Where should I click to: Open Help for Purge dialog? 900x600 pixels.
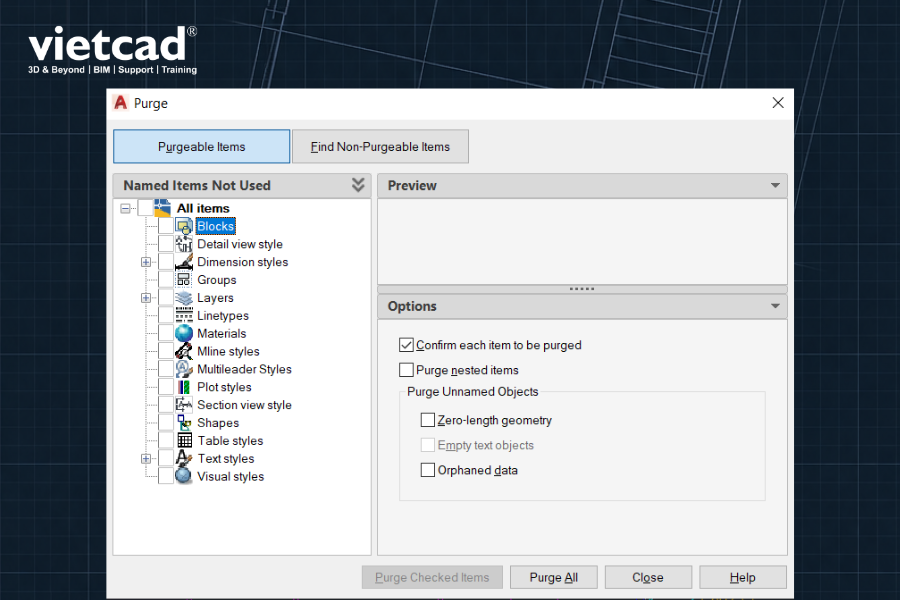[x=743, y=577]
